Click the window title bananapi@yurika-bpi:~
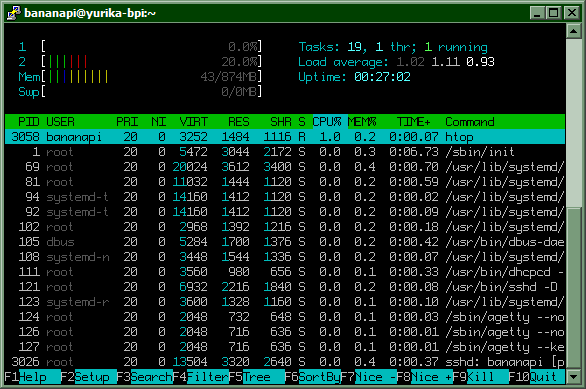Viewport: 586px width, 389px height. coord(90,13)
